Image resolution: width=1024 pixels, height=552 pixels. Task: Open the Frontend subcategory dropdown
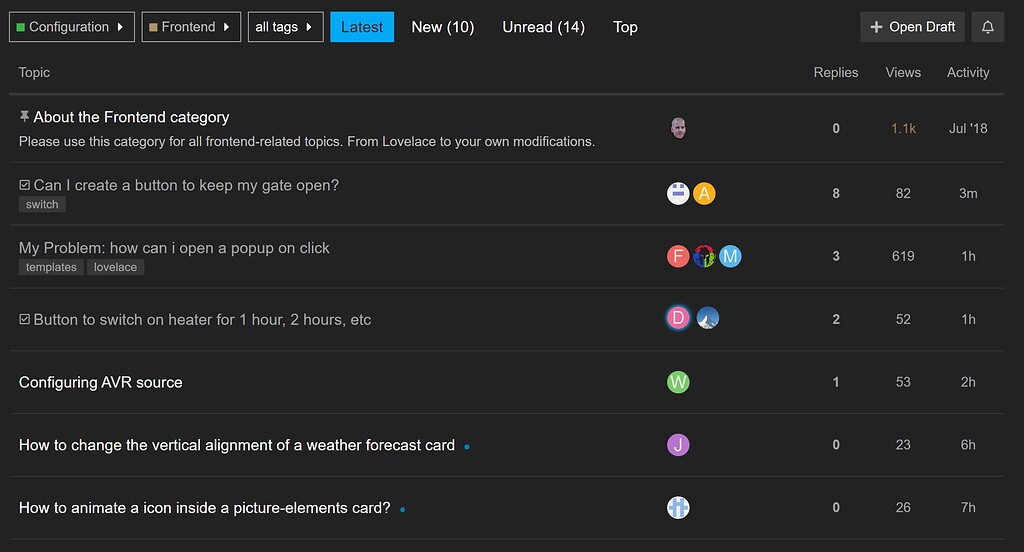coord(191,27)
